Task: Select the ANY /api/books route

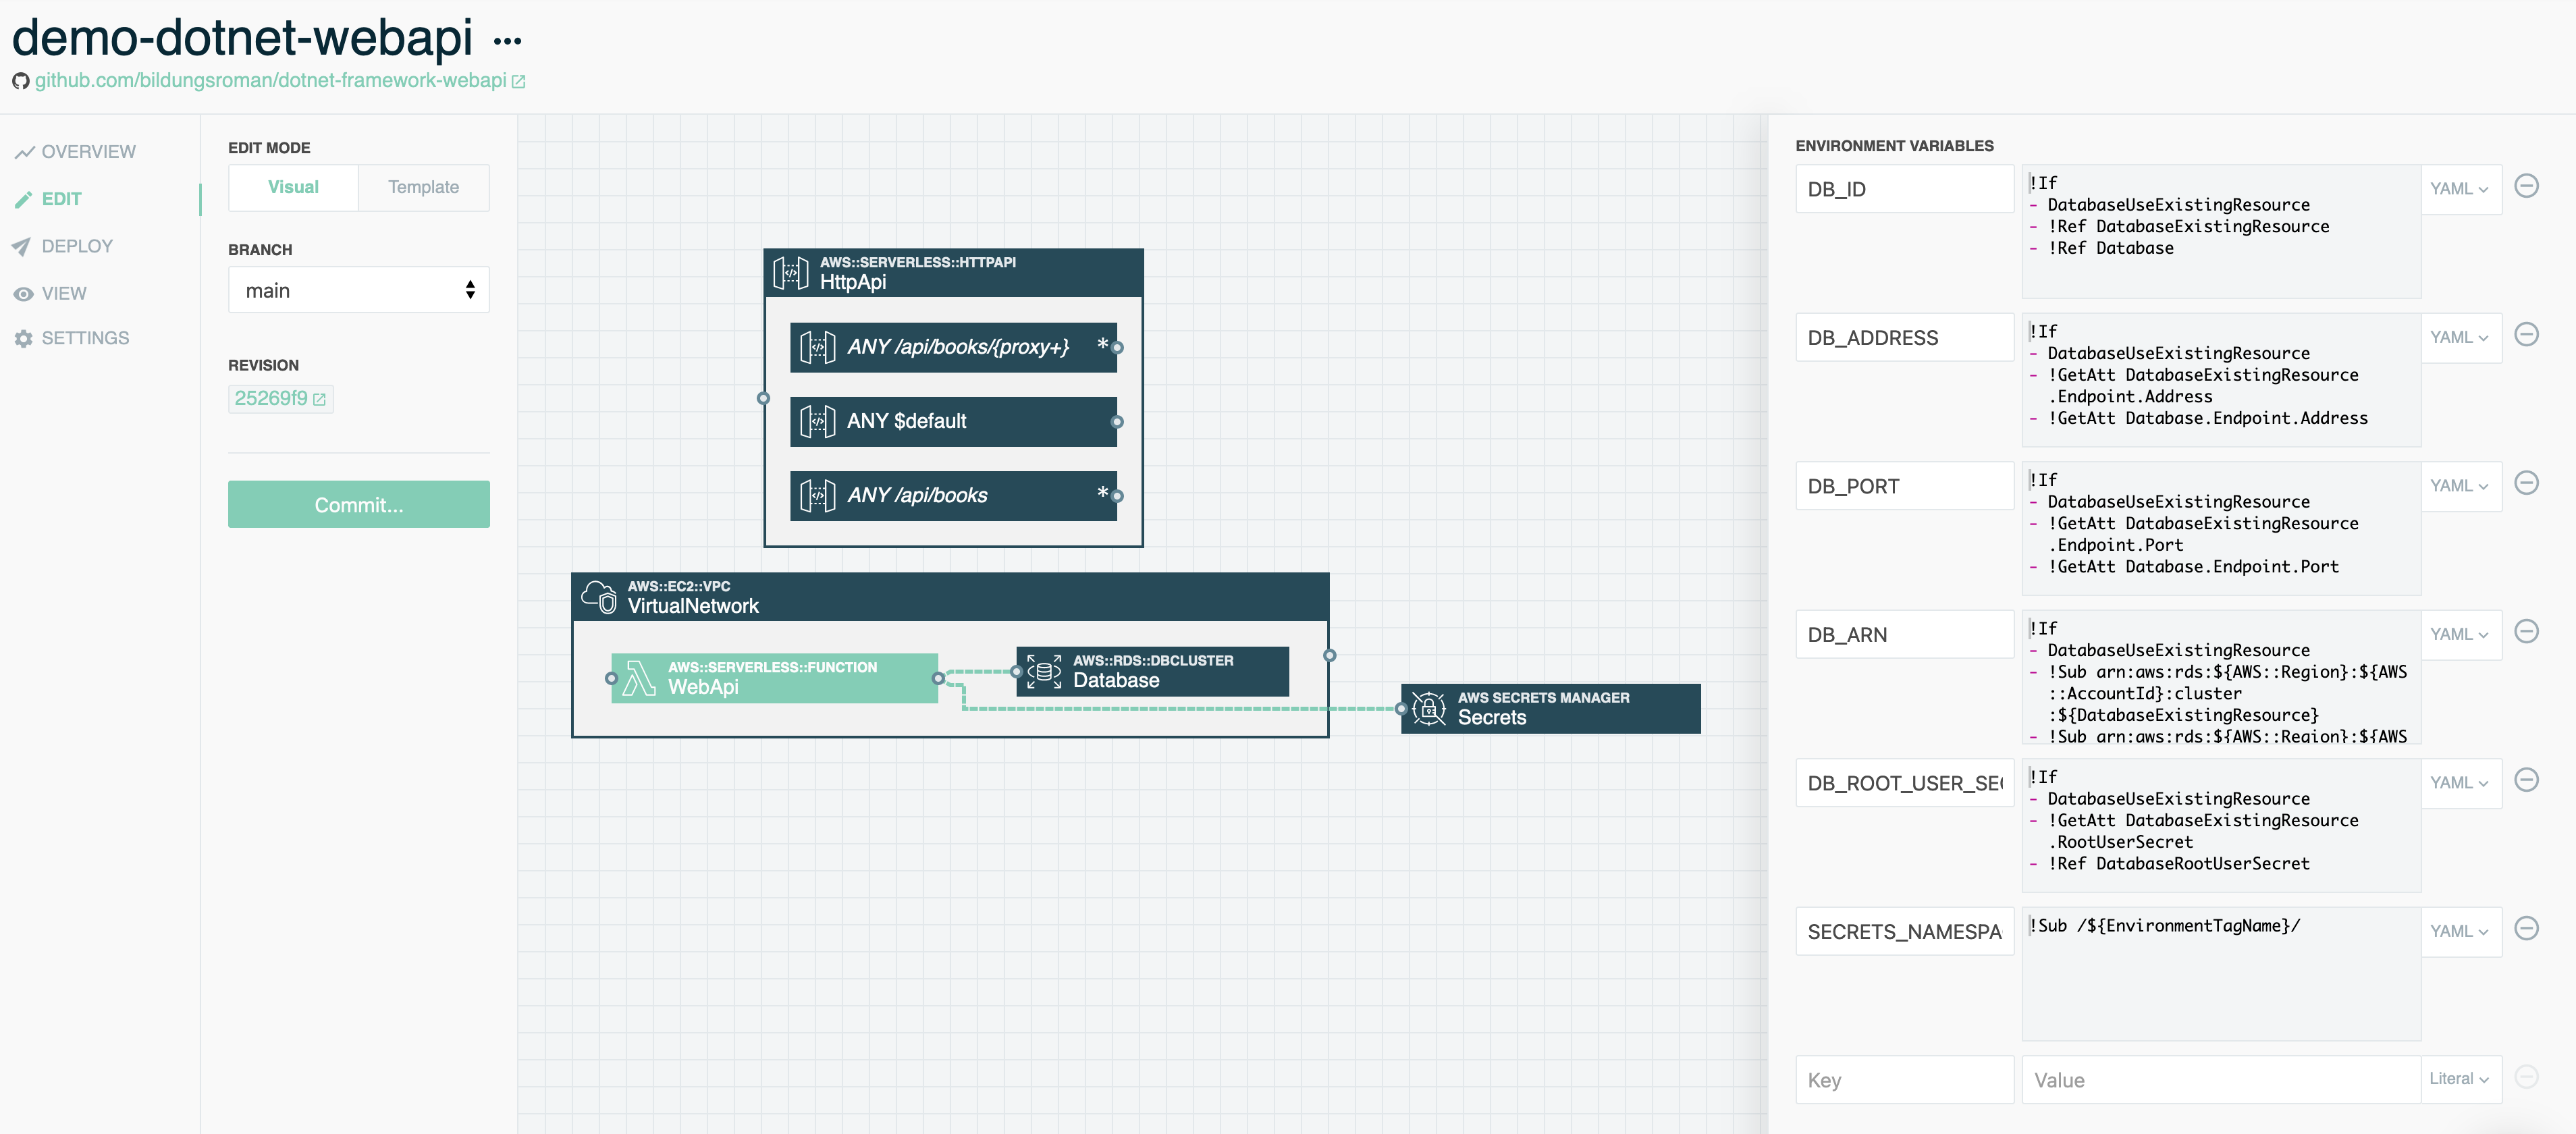Action: pyautogui.click(x=953, y=495)
